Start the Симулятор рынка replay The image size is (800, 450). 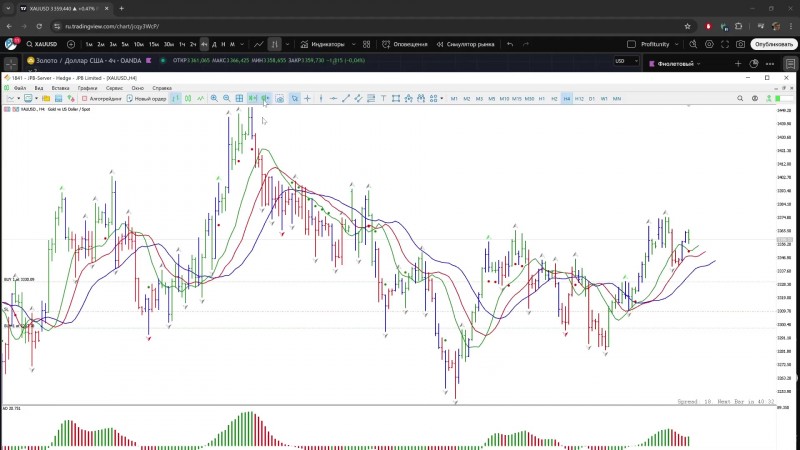tap(465, 44)
